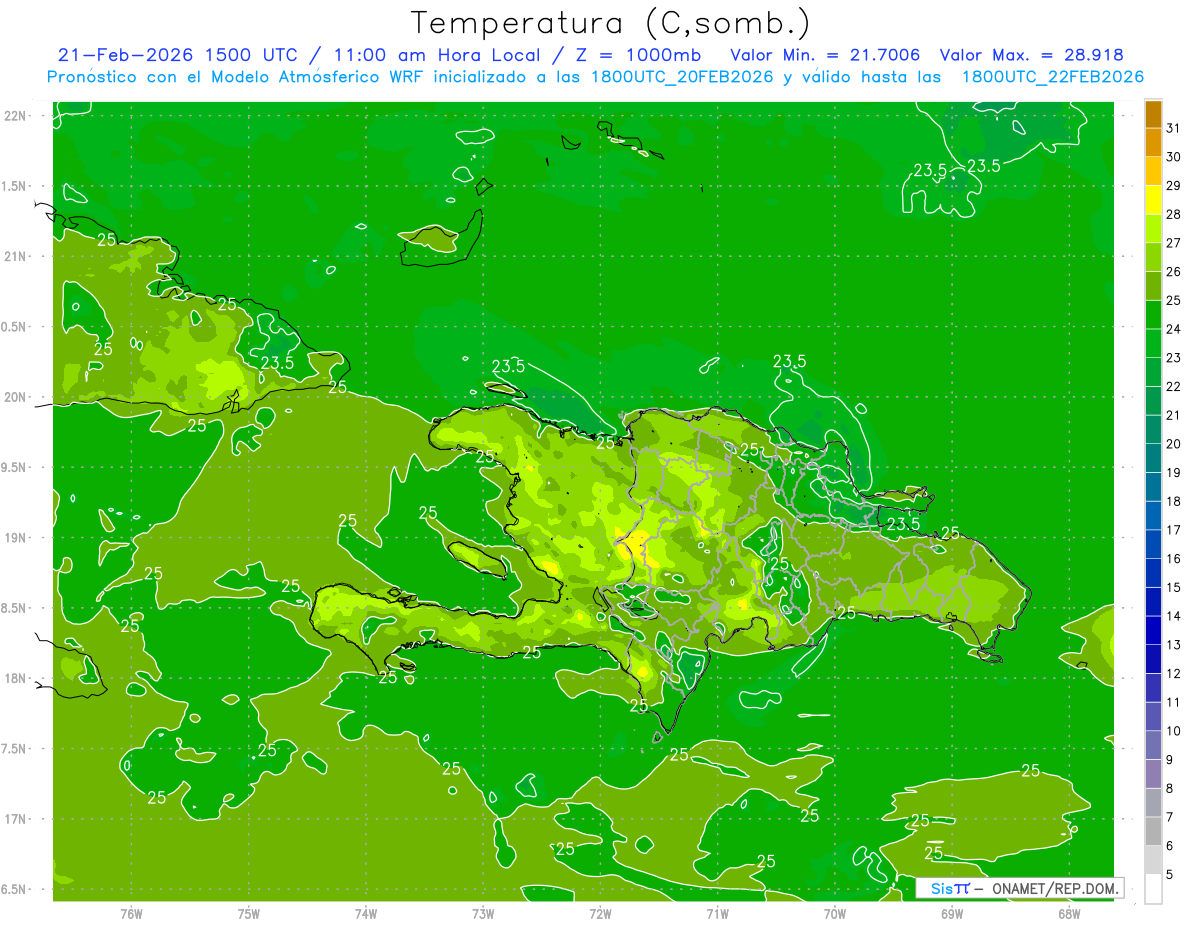
Task: Select the date text "21-Feb-2026 1500 UTC"
Action: pos(177,55)
